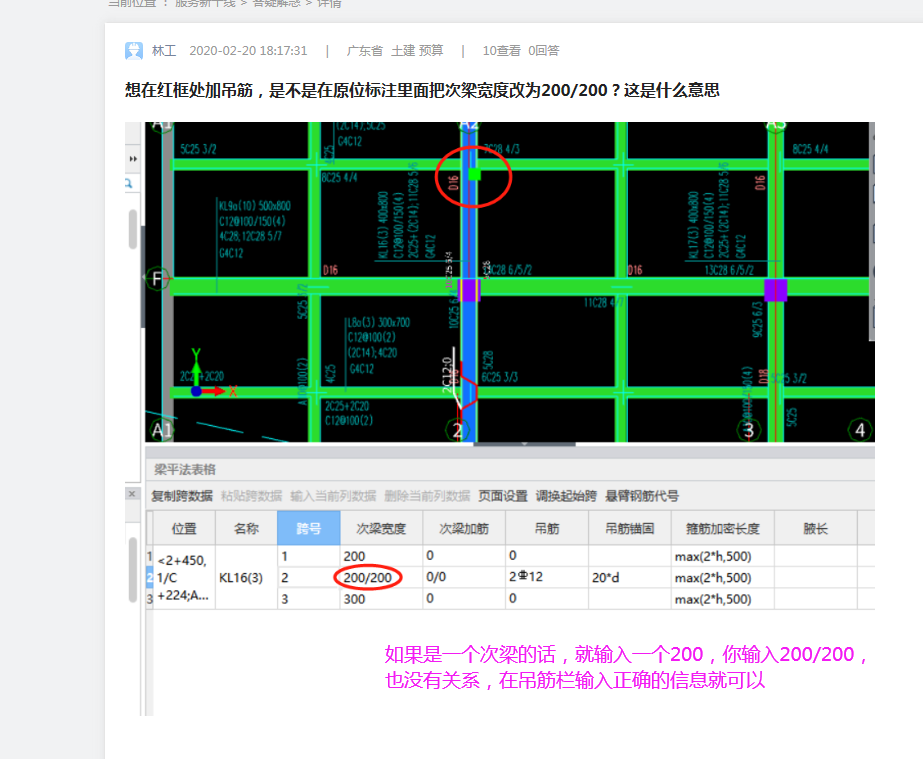Screen dimensions: 923x759
Task: Click the 梁平法表格 panel title
Action: pos(185,469)
